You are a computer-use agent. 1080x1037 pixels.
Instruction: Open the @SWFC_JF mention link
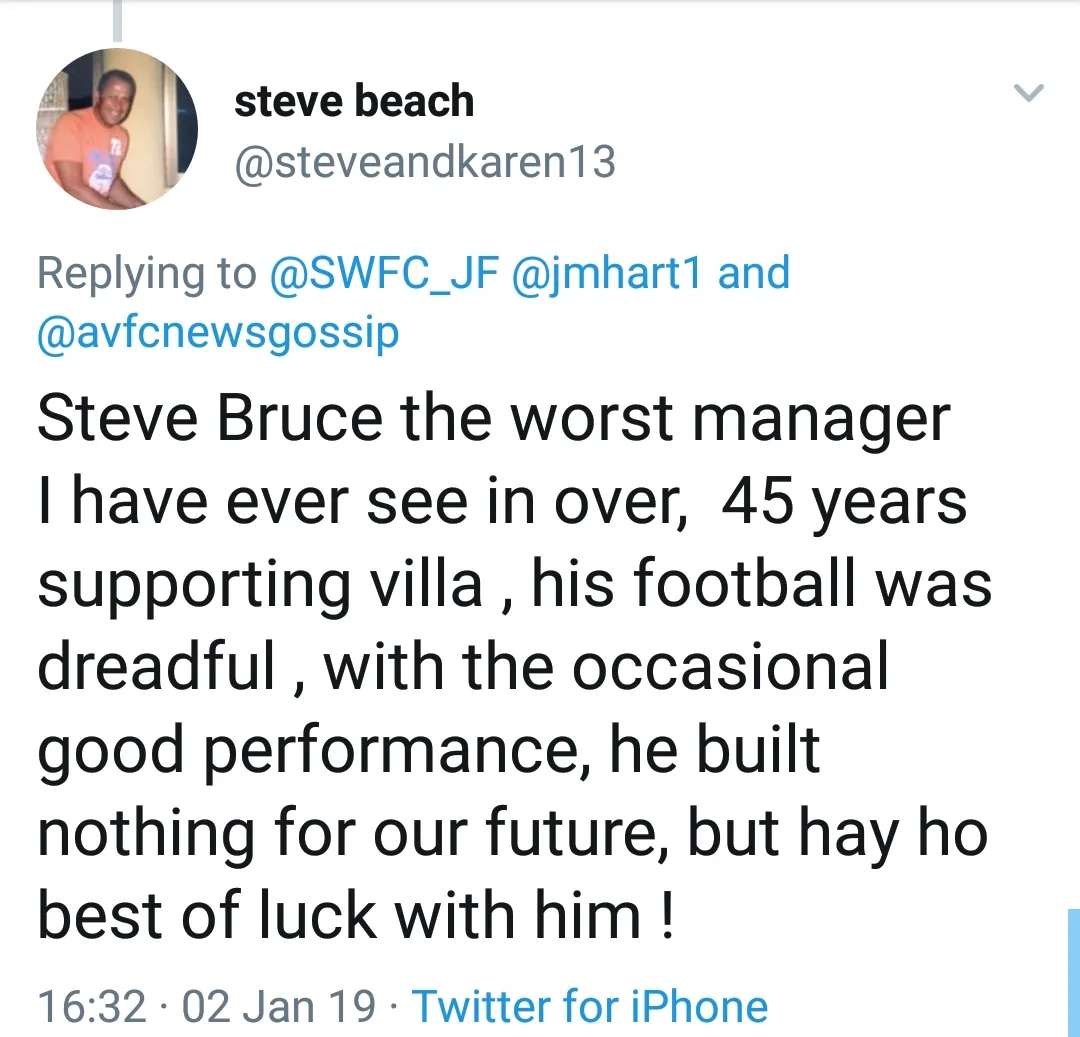click(x=384, y=274)
